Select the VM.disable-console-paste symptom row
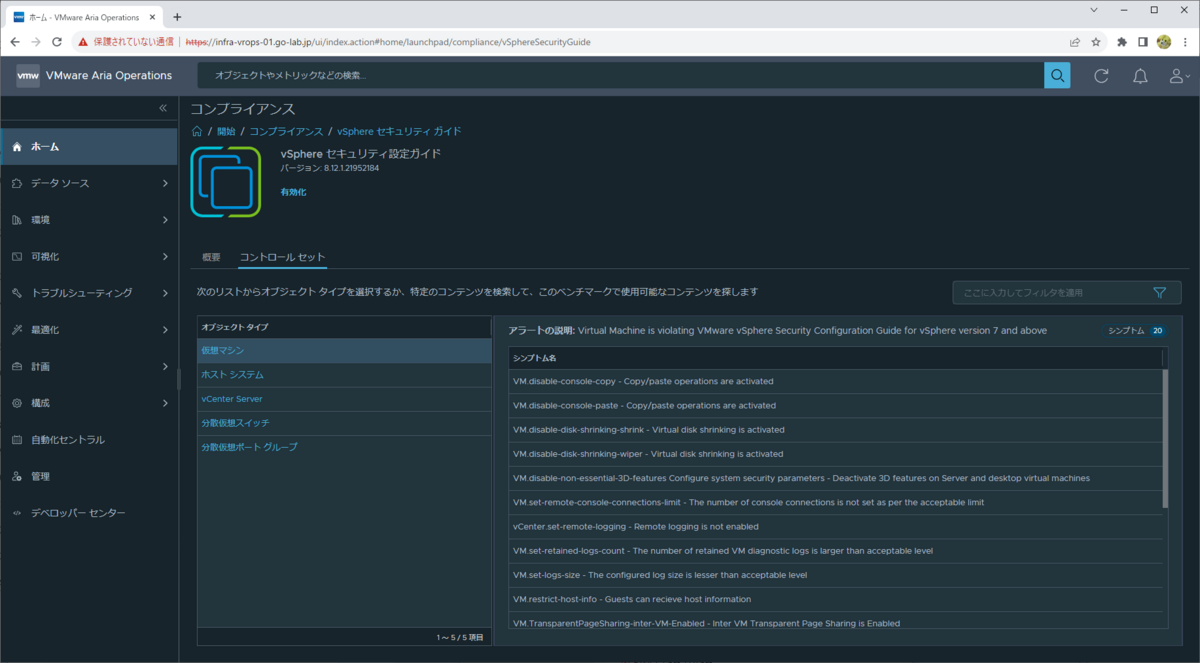The width and height of the screenshot is (1200, 663). tap(835, 405)
